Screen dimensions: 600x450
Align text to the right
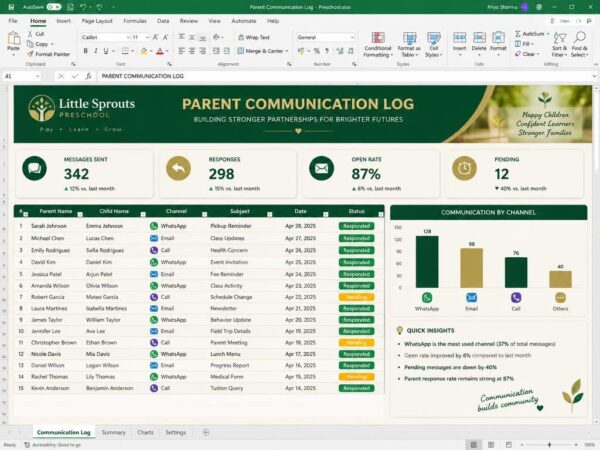[202, 51]
